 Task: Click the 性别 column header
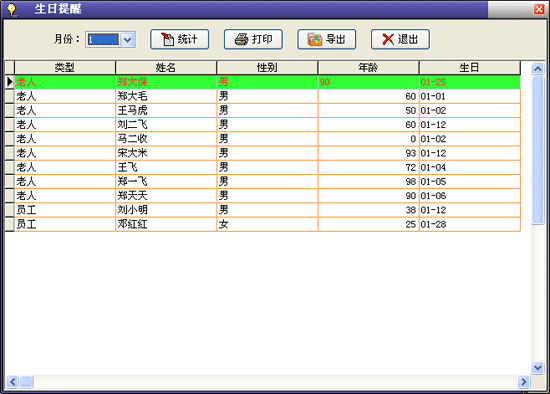click(x=267, y=67)
